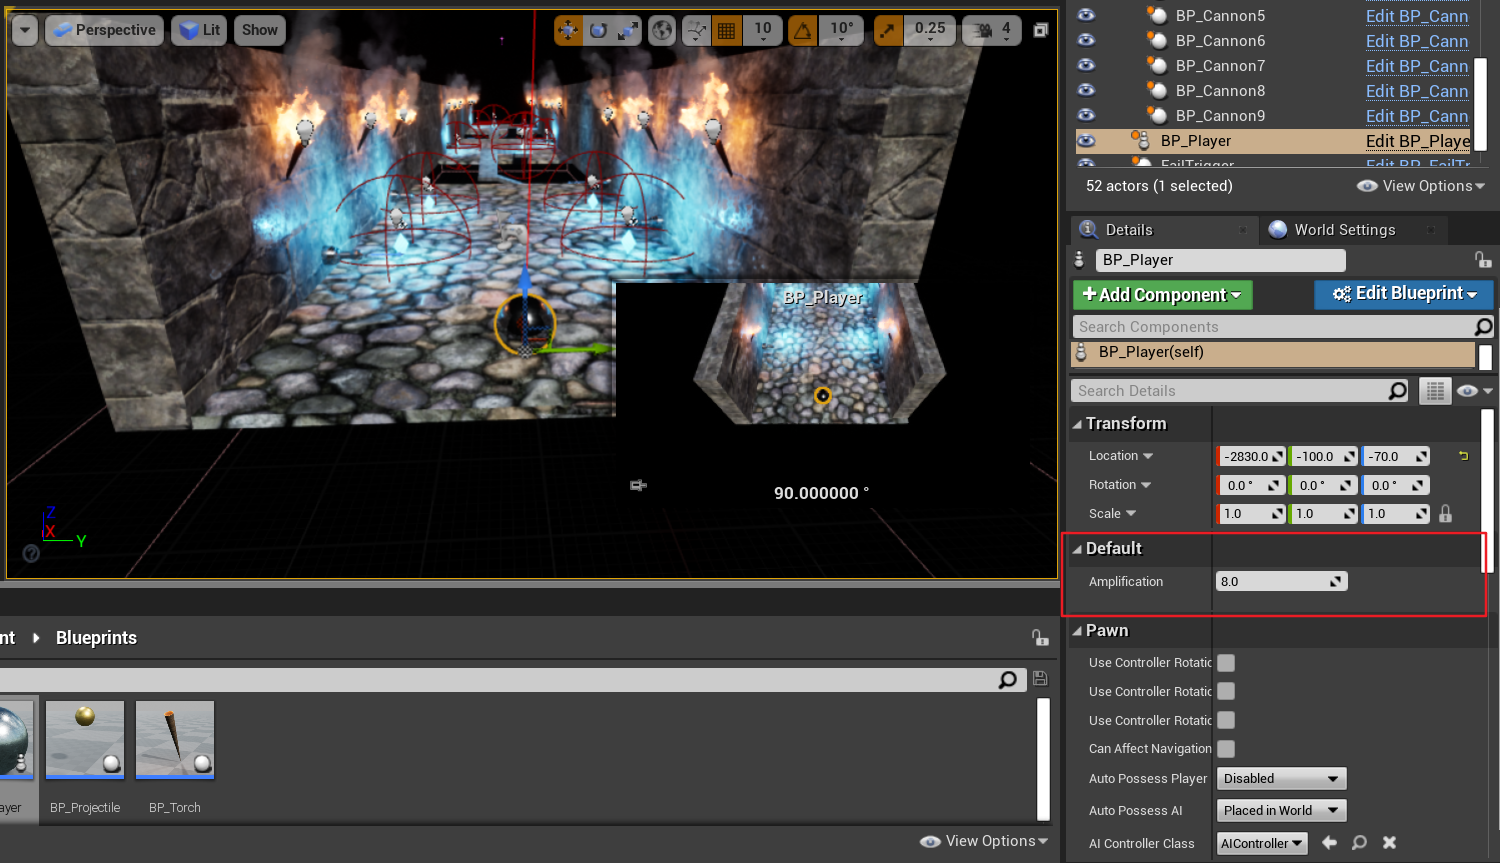This screenshot has width=1500, height=863.
Task: Open the AIController class dropdown
Action: (1262, 844)
